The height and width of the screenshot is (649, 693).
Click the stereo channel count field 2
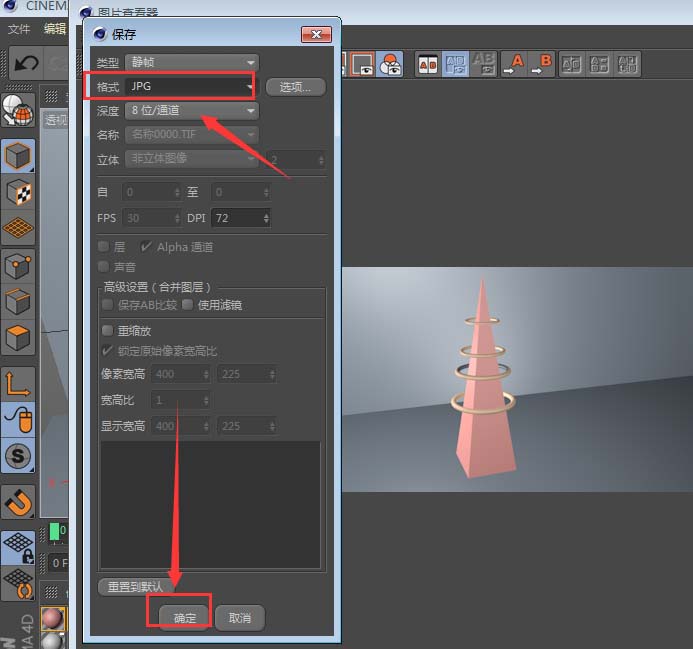[x=296, y=160]
